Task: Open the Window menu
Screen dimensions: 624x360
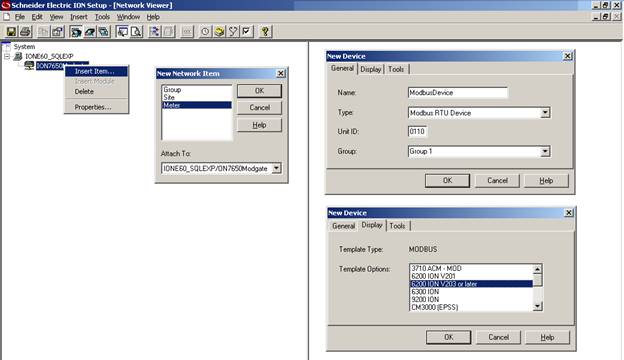Action: 128,17
